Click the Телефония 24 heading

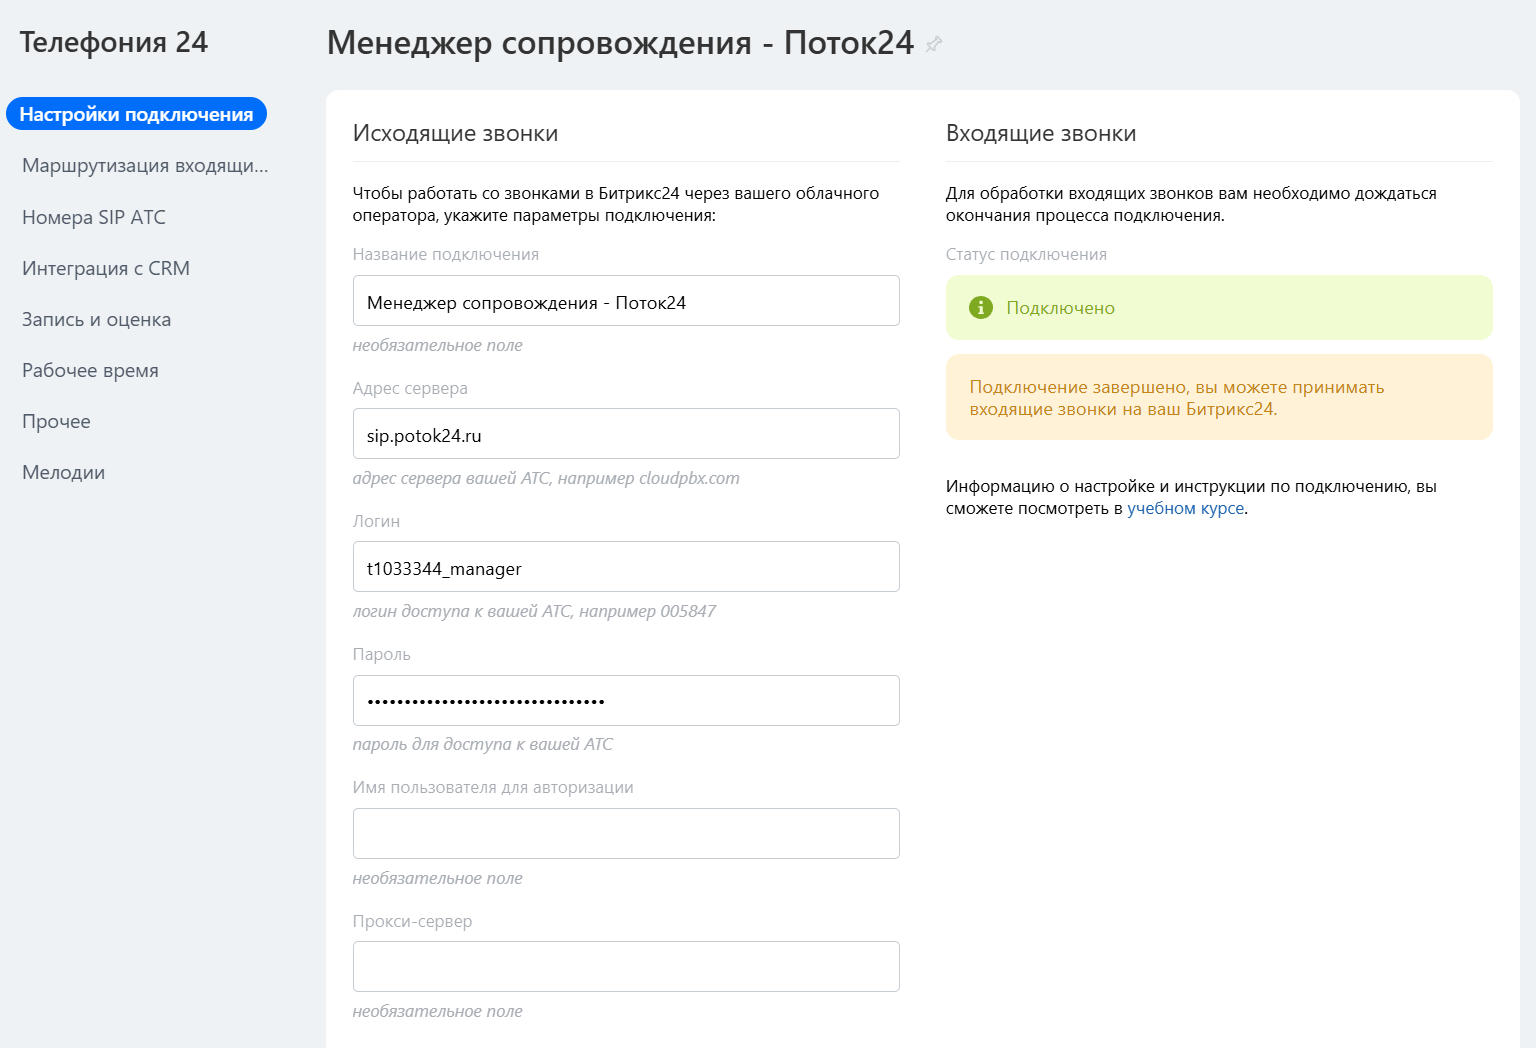click(114, 42)
